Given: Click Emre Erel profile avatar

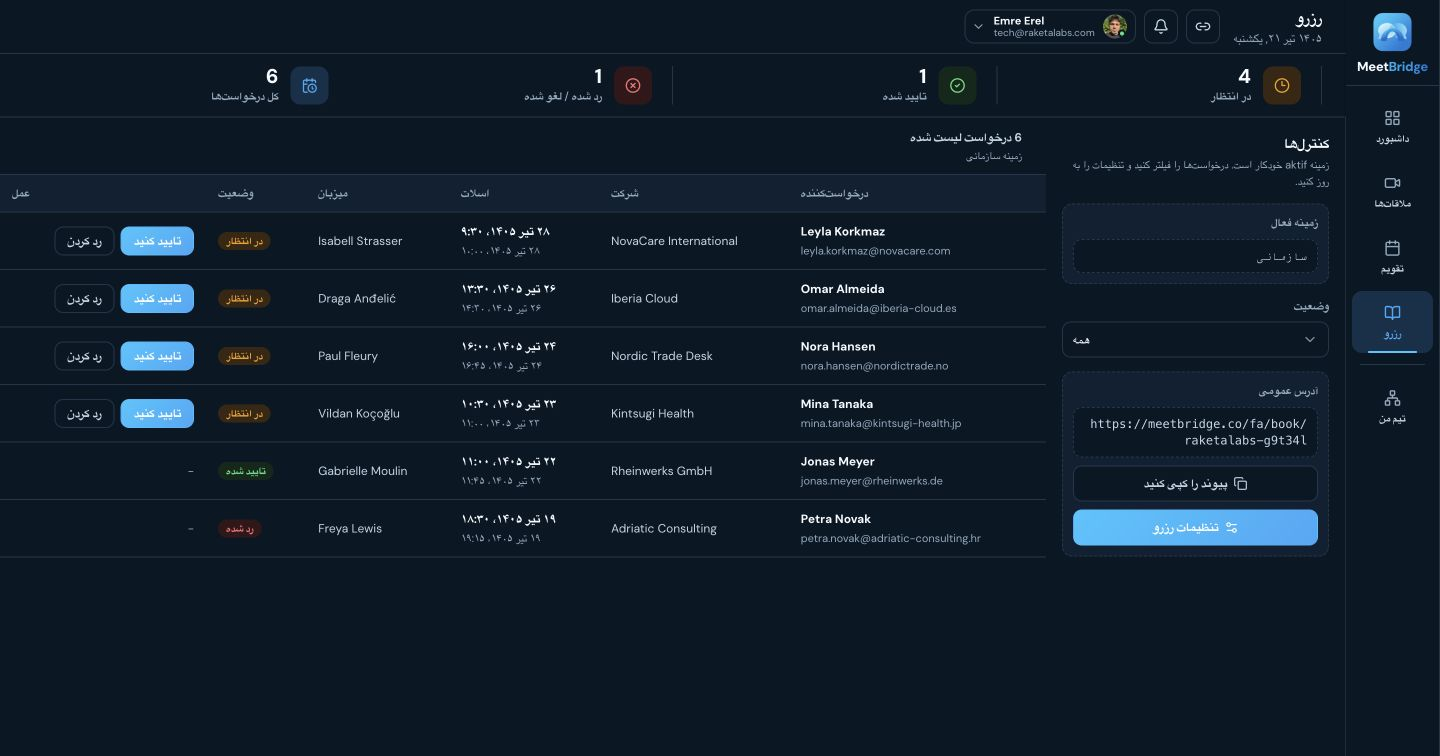Looking at the screenshot, I should coord(1115,27).
